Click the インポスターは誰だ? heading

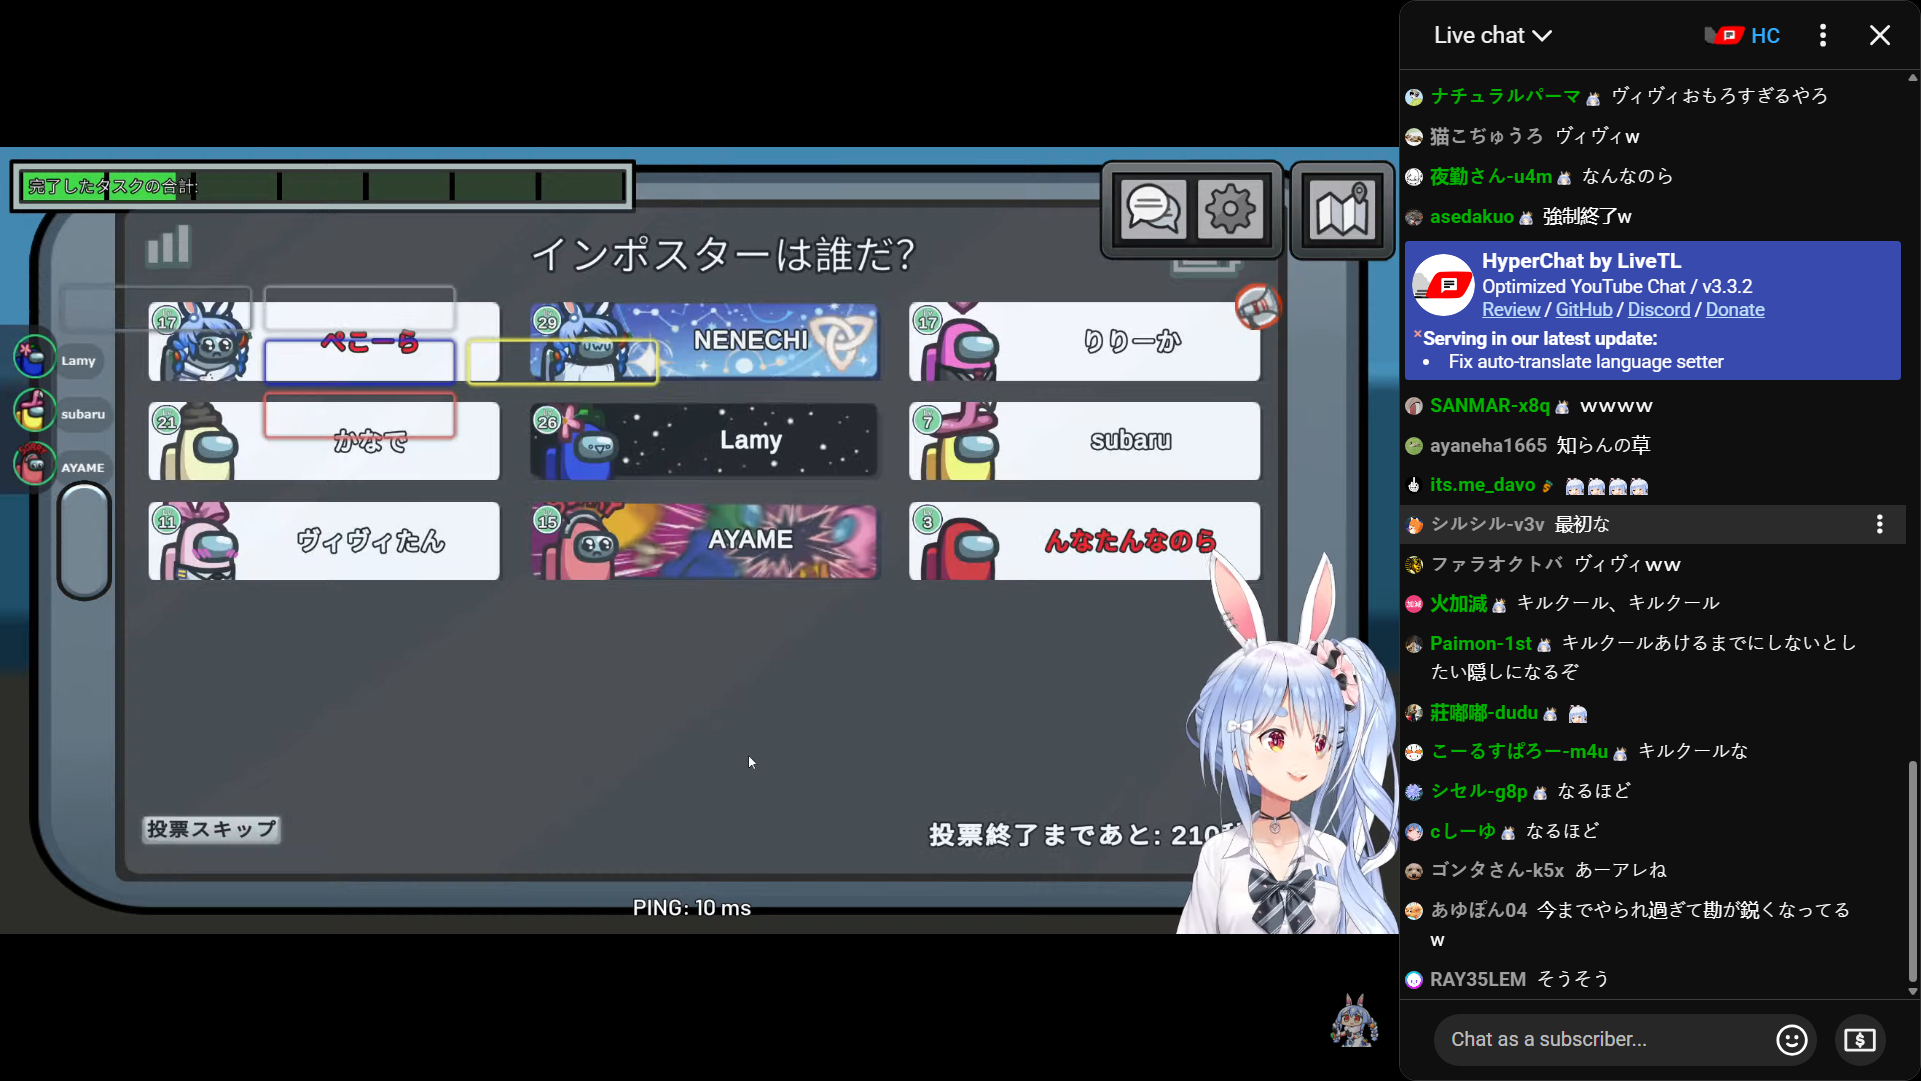(722, 254)
